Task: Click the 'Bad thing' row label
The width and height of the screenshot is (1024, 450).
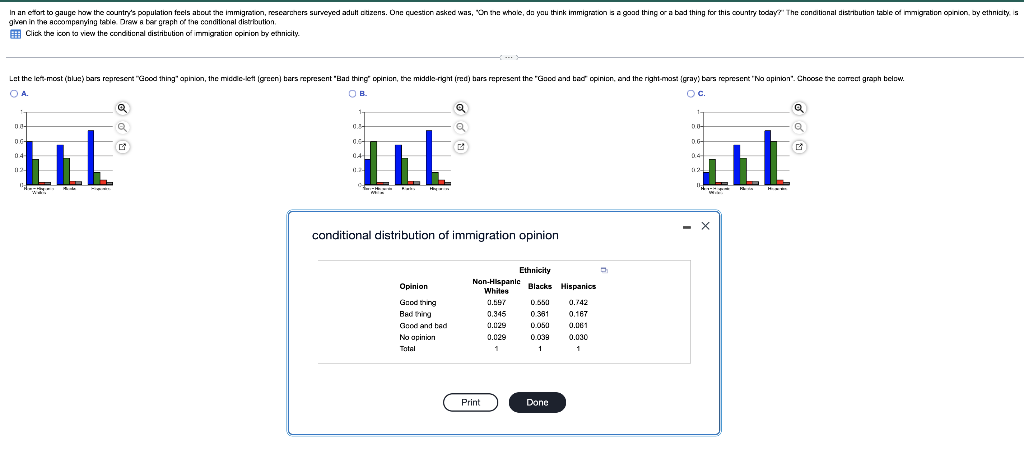Action: tap(415, 314)
